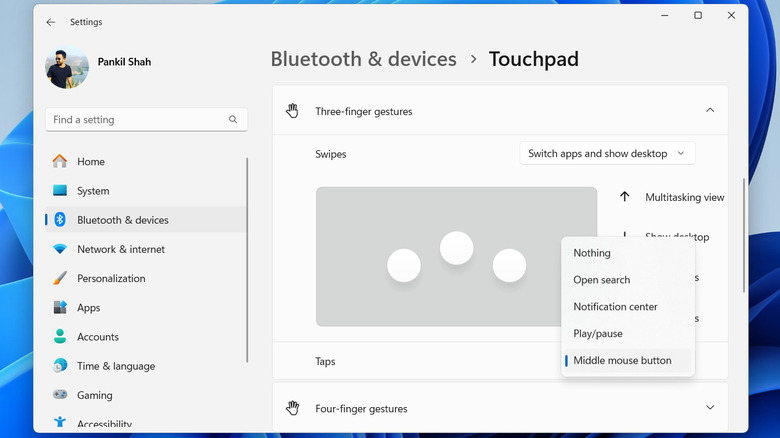Open the Swipes dropdown menu
This screenshot has height=438, width=780.
[x=607, y=153]
